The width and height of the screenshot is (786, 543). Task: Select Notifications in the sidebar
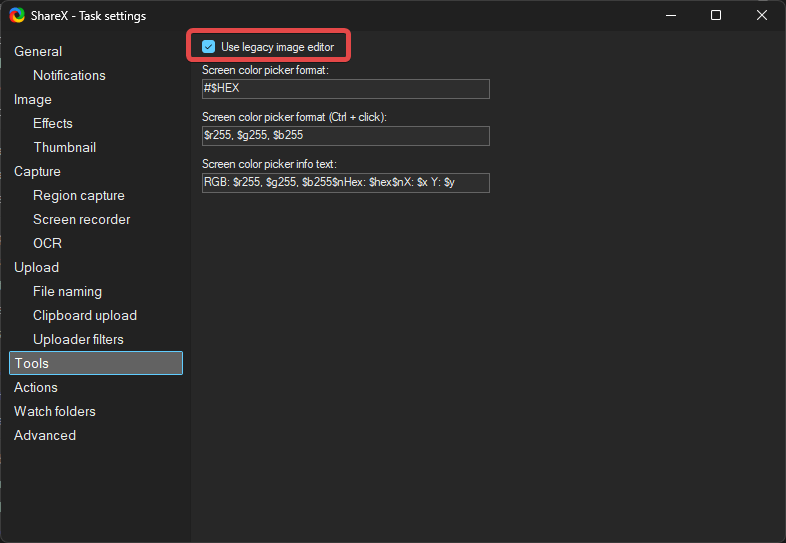69,75
